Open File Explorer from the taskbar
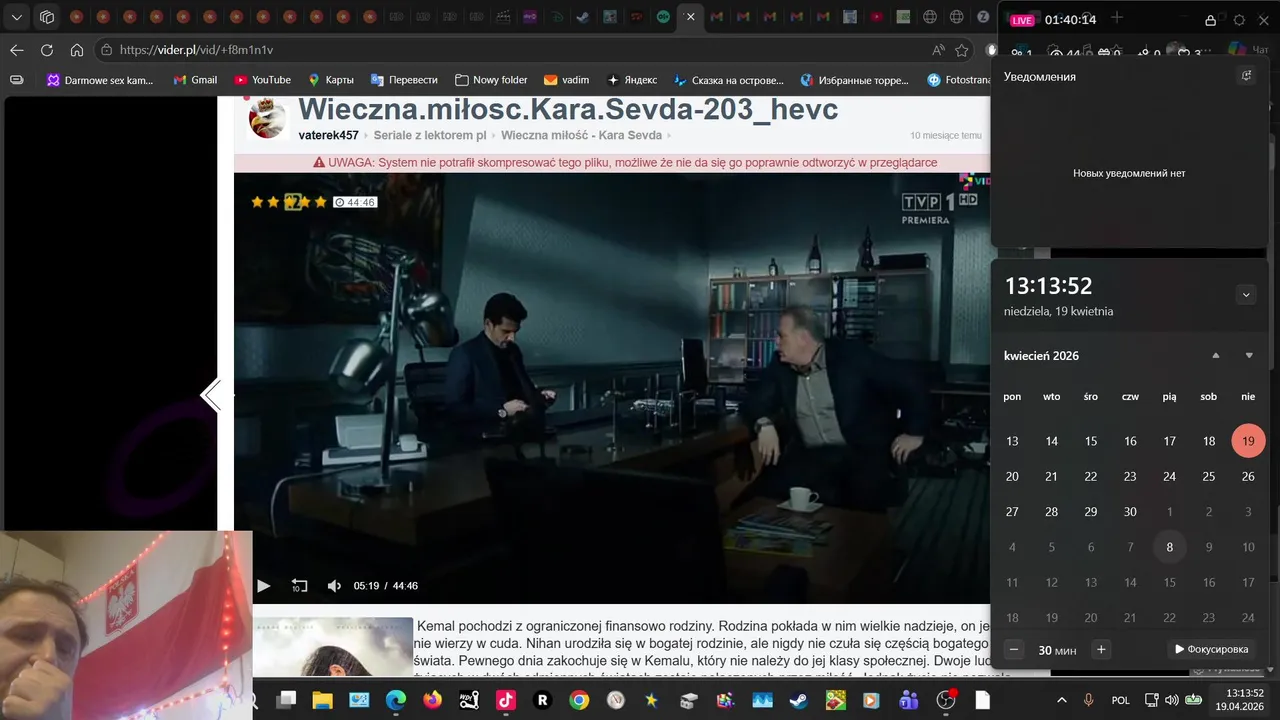Viewport: 1280px width, 720px height. click(x=323, y=700)
